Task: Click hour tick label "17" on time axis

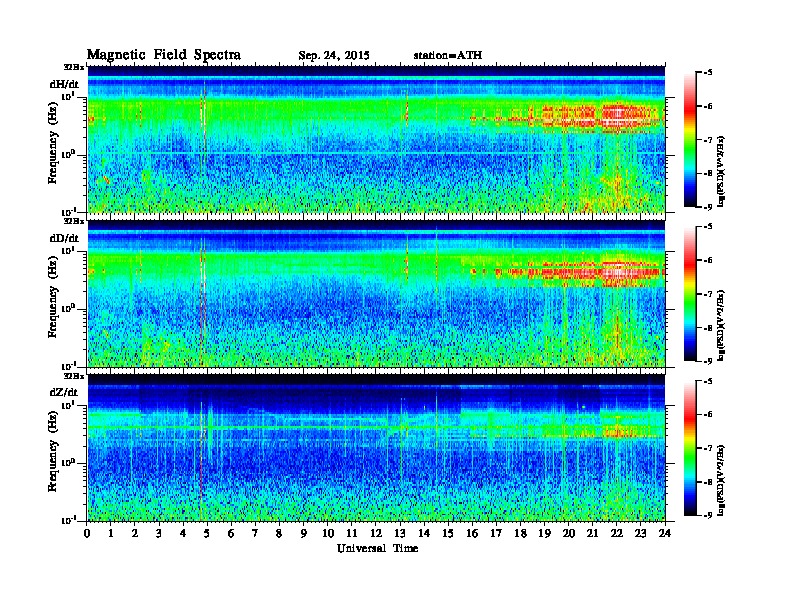Action: (496, 533)
